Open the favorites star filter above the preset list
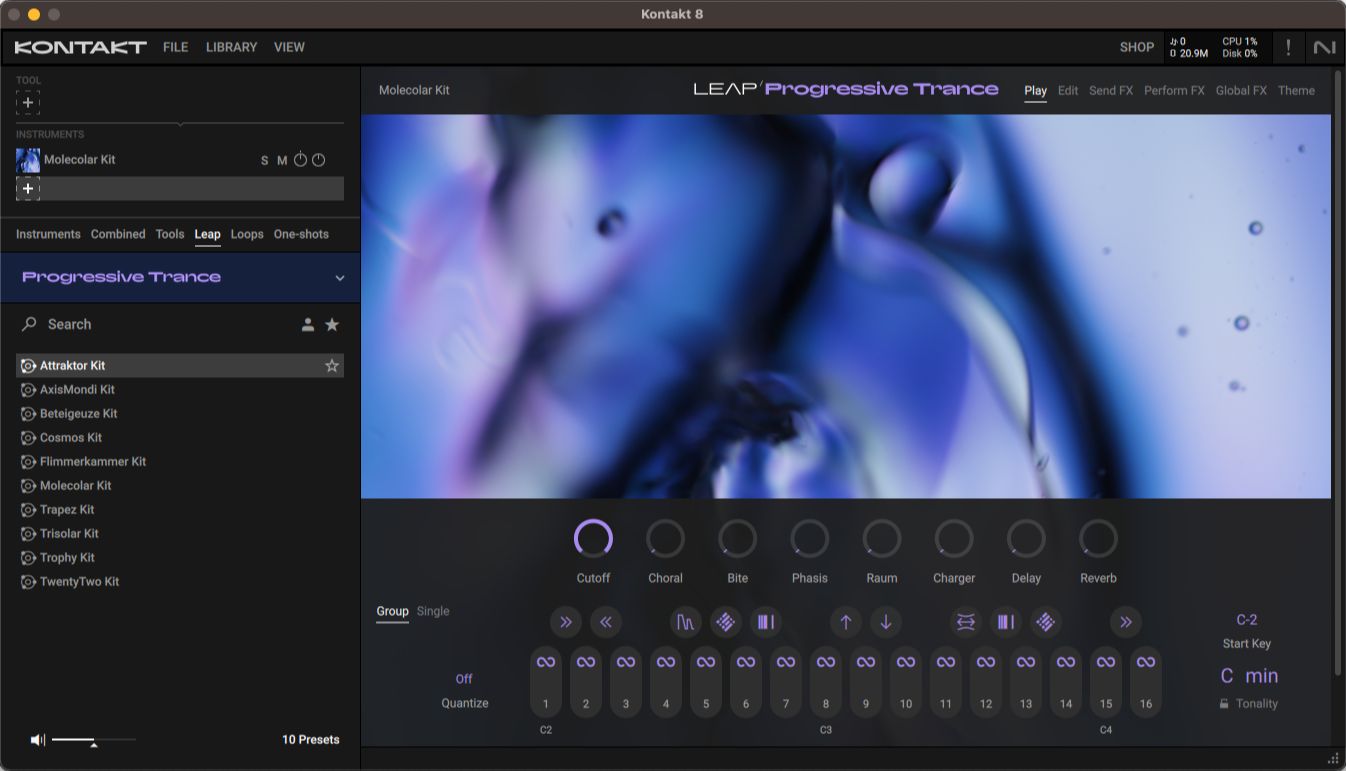The image size is (1346, 771). [x=332, y=324]
